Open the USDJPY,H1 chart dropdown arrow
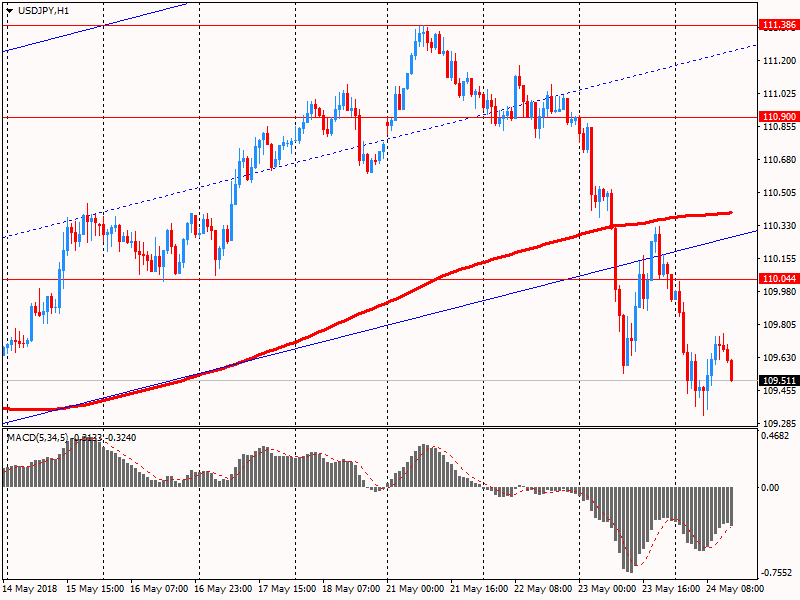 (x=10, y=10)
